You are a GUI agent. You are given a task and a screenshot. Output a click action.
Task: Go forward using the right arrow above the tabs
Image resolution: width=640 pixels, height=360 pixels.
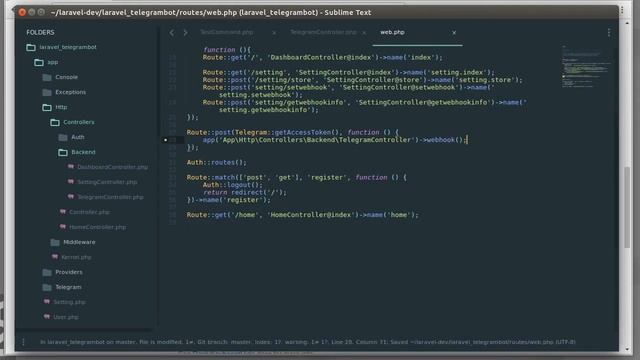tap(185, 33)
